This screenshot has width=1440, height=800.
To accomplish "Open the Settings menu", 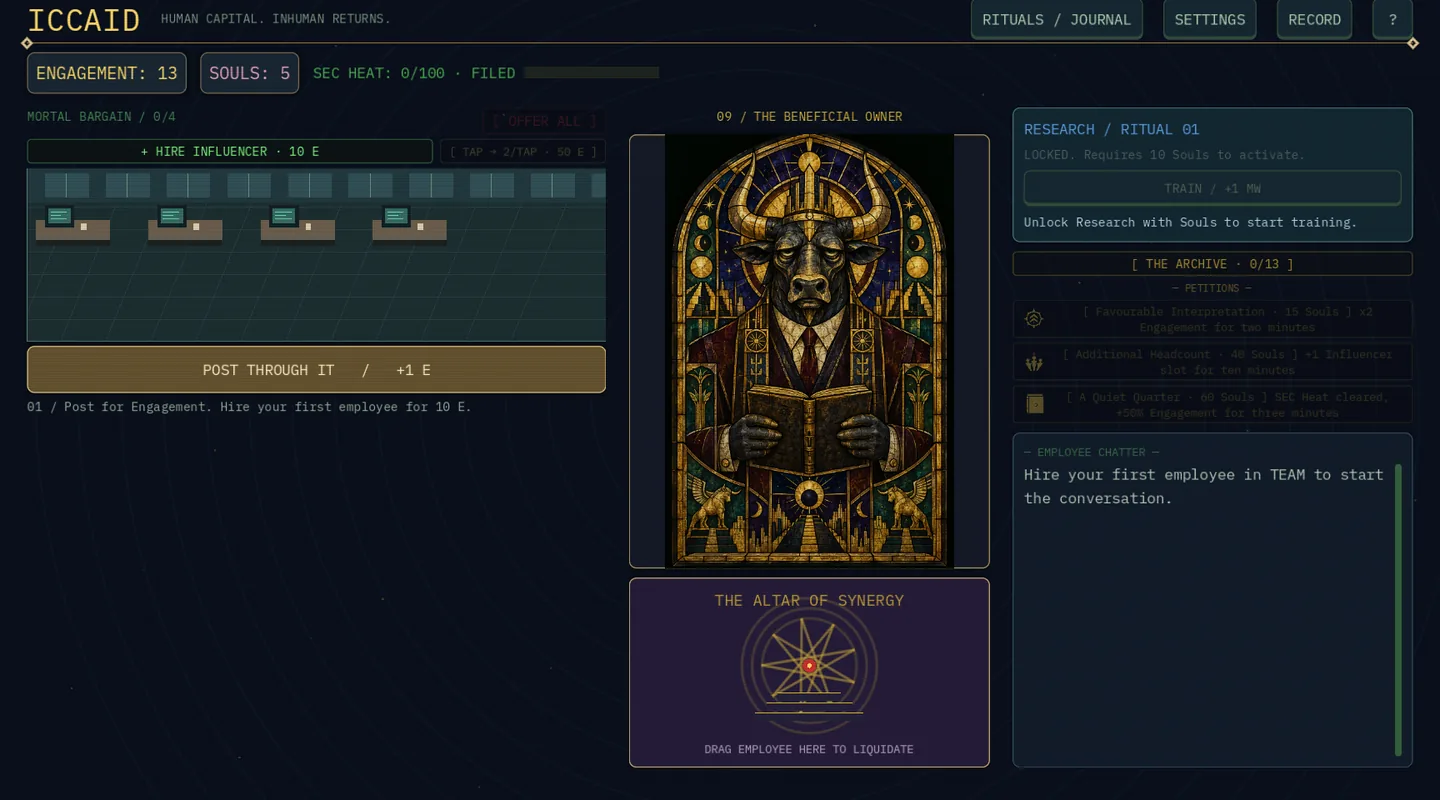I will 1209,20.
